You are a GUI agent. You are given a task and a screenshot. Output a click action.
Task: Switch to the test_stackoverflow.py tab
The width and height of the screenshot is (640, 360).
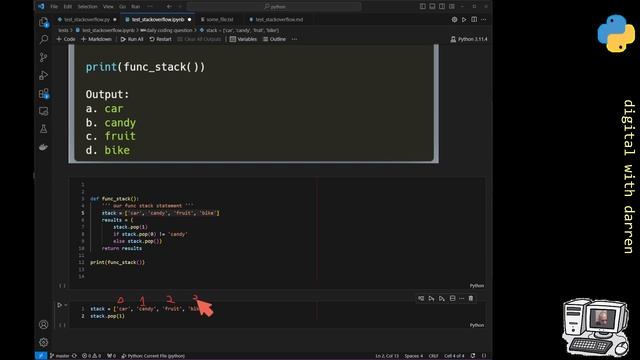[87, 20]
